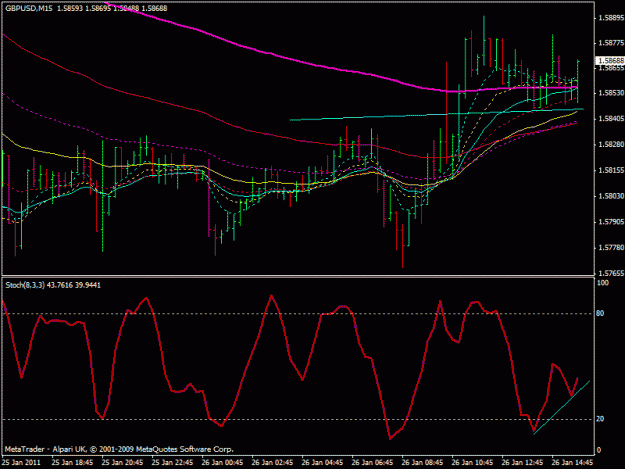Image resolution: width=625 pixels, height=469 pixels.
Task: Click the highlighted current price 1.58688 tag
Action: pyautogui.click(x=610, y=60)
